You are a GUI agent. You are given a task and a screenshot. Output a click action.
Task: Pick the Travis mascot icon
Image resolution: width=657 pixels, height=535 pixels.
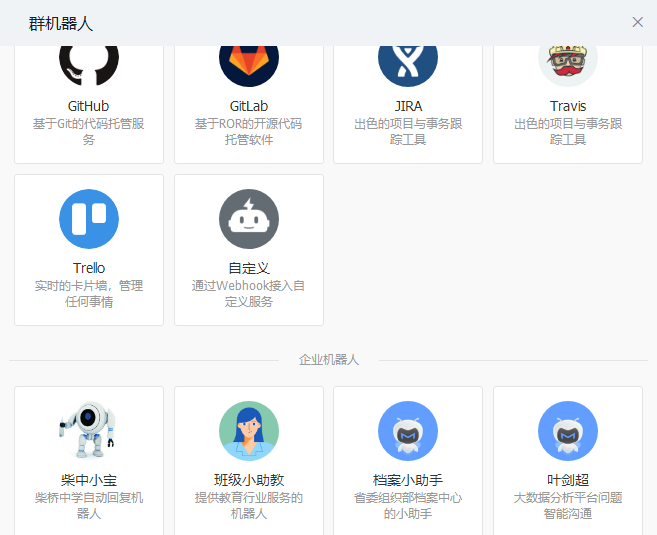click(x=568, y=66)
